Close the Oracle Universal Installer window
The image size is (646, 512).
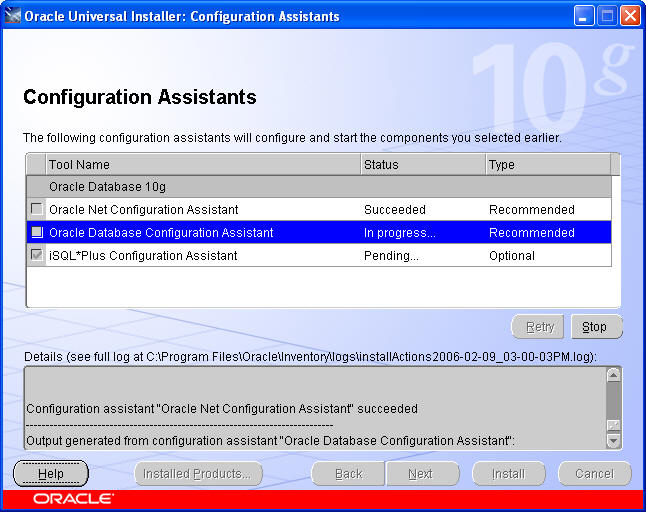point(631,16)
